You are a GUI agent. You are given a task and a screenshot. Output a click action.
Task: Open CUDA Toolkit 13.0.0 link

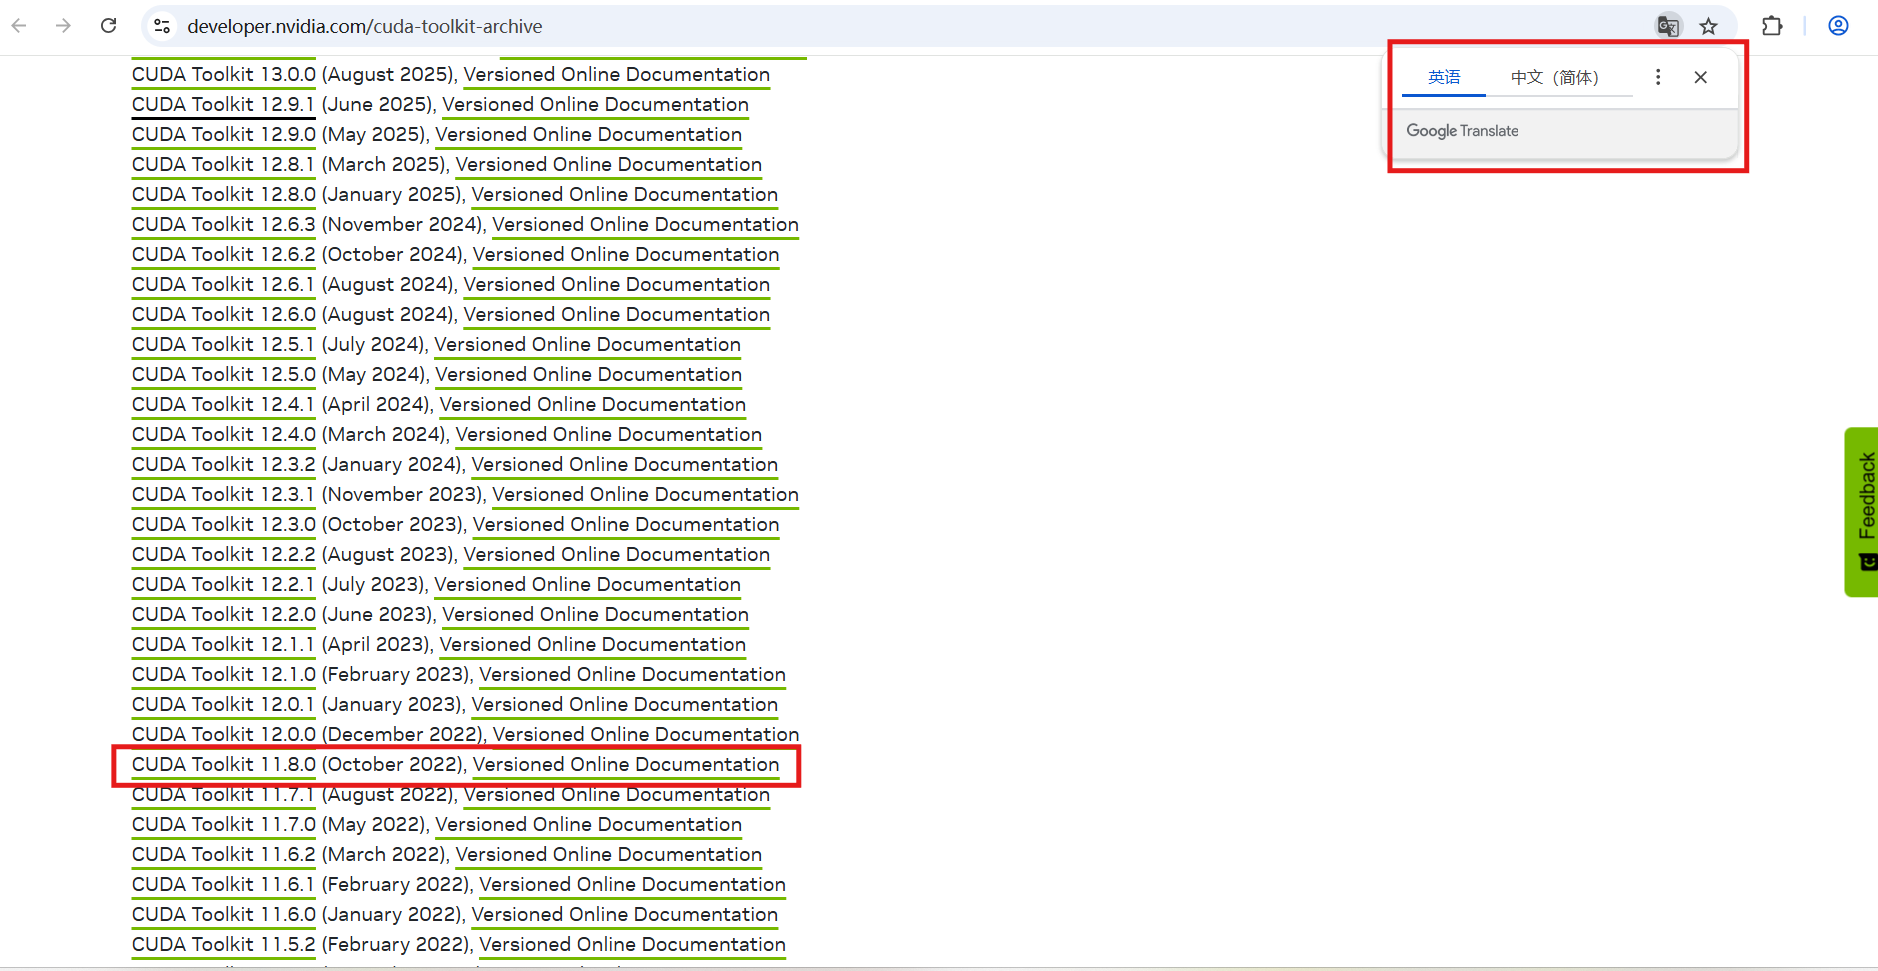(x=224, y=74)
